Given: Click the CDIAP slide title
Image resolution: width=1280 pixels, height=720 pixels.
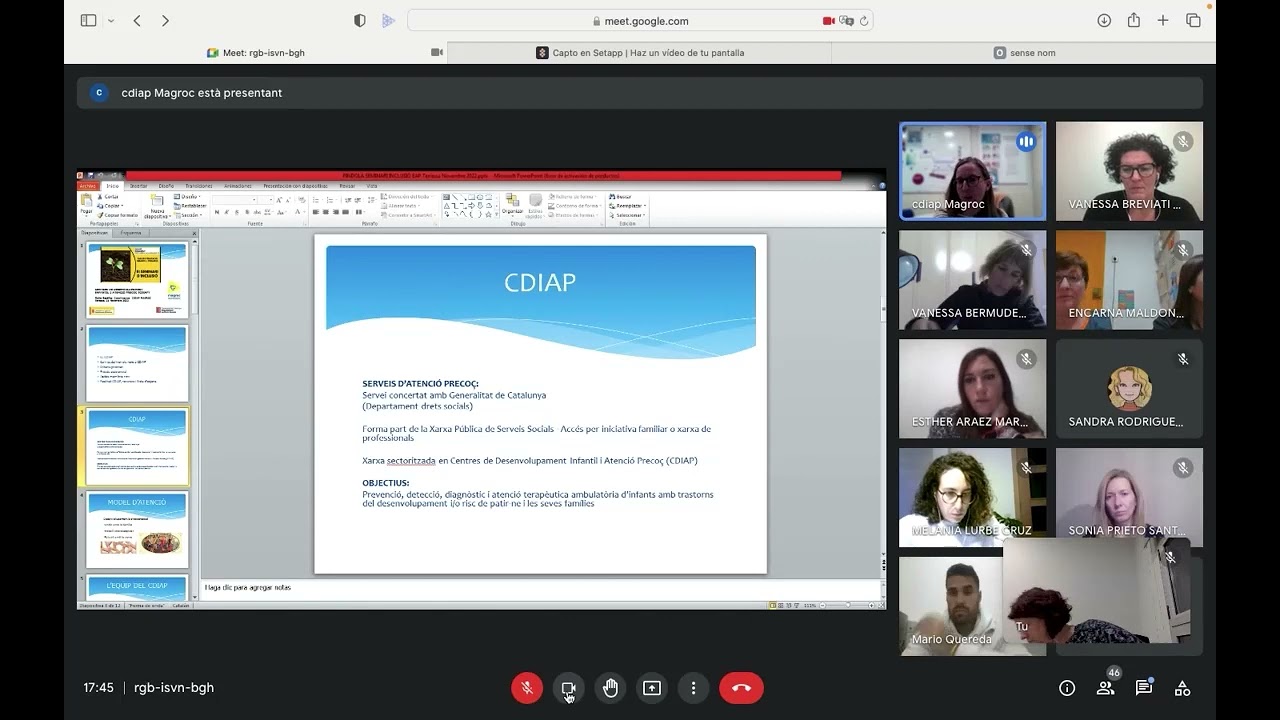Looking at the screenshot, I should tap(540, 282).
